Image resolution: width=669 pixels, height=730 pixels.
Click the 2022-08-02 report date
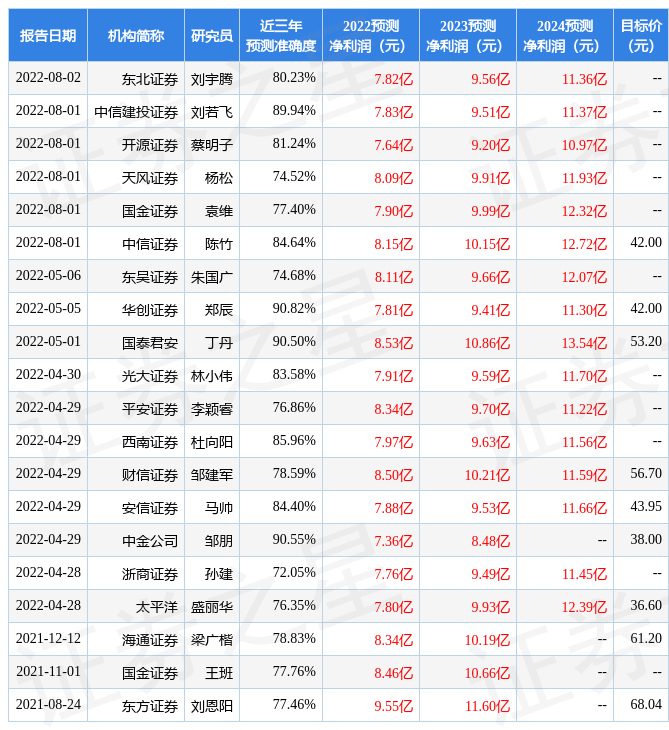pos(48,77)
